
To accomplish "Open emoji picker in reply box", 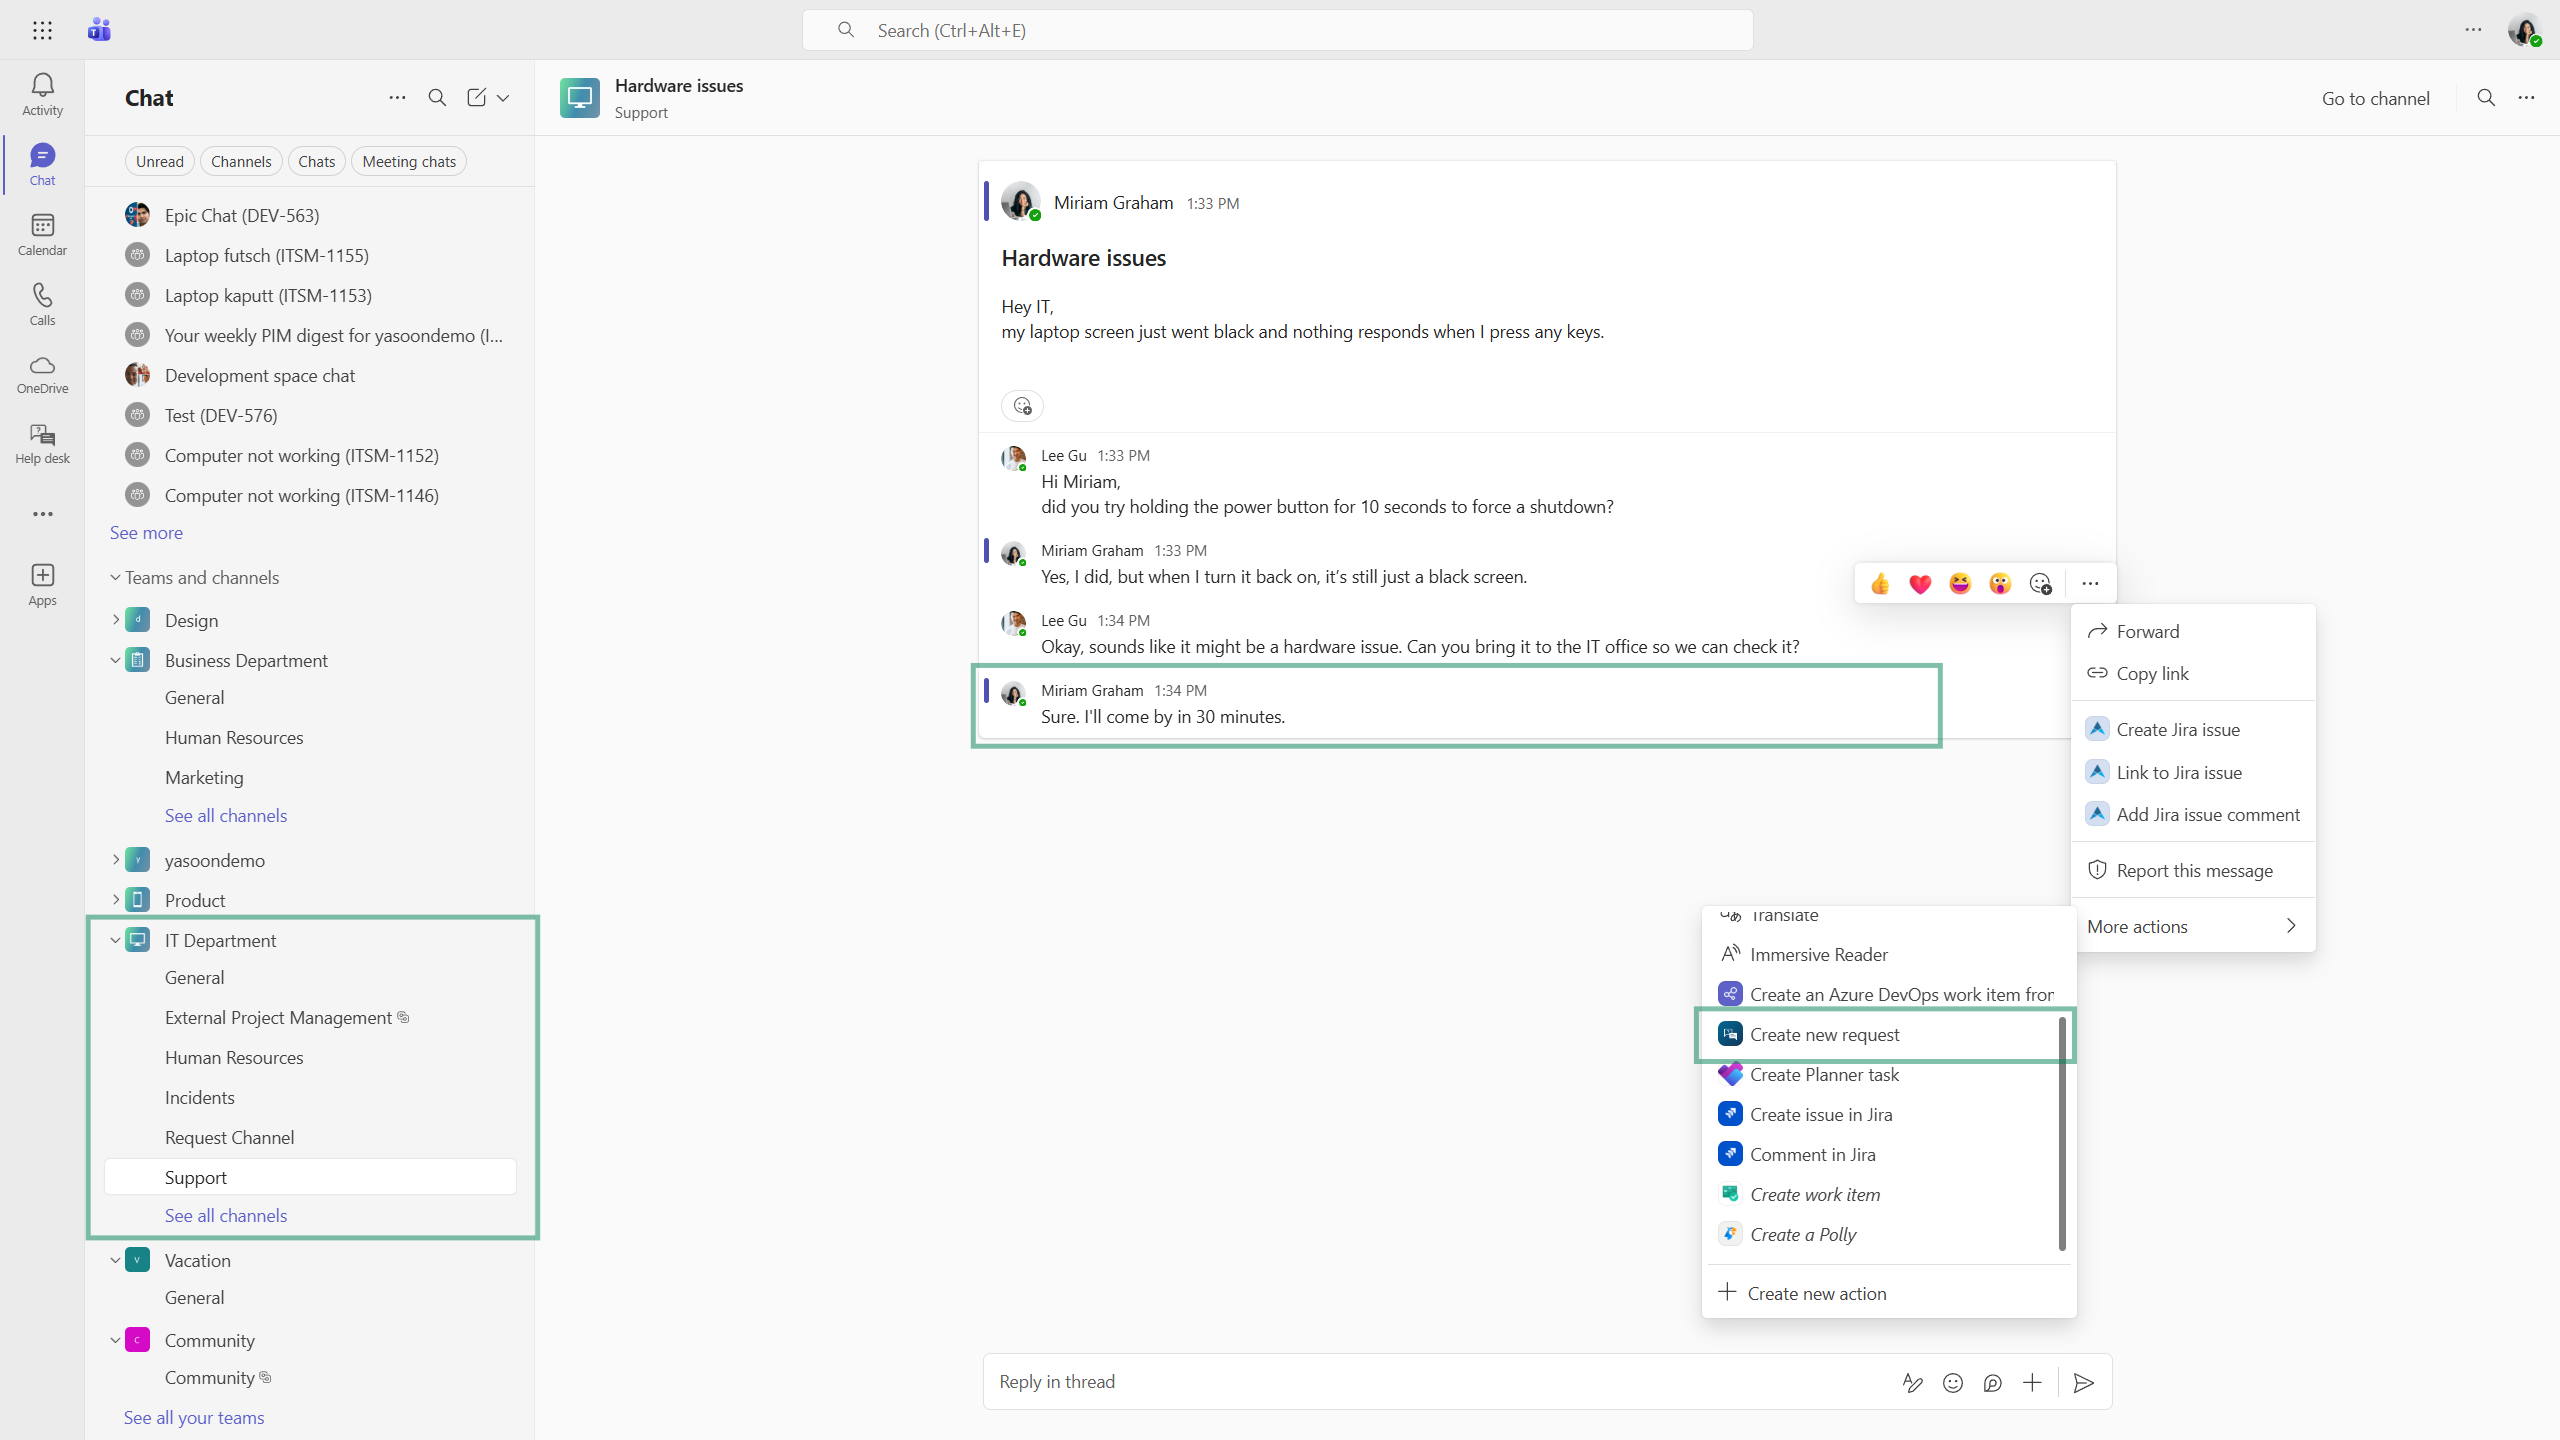I will pyautogui.click(x=1952, y=1383).
